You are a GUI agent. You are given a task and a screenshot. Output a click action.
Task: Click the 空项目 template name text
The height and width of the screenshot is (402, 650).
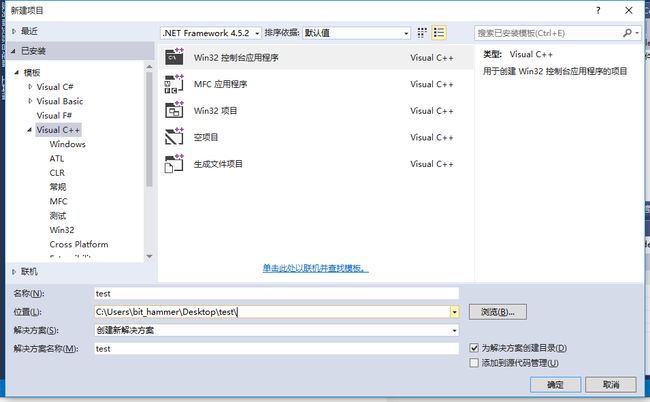pos(206,137)
